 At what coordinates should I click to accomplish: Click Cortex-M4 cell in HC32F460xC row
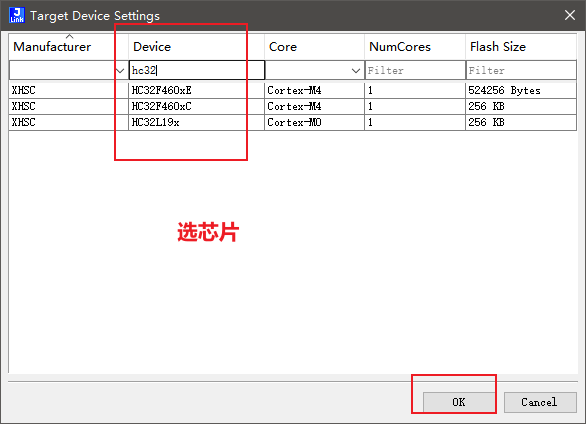(x=314, y=106)
